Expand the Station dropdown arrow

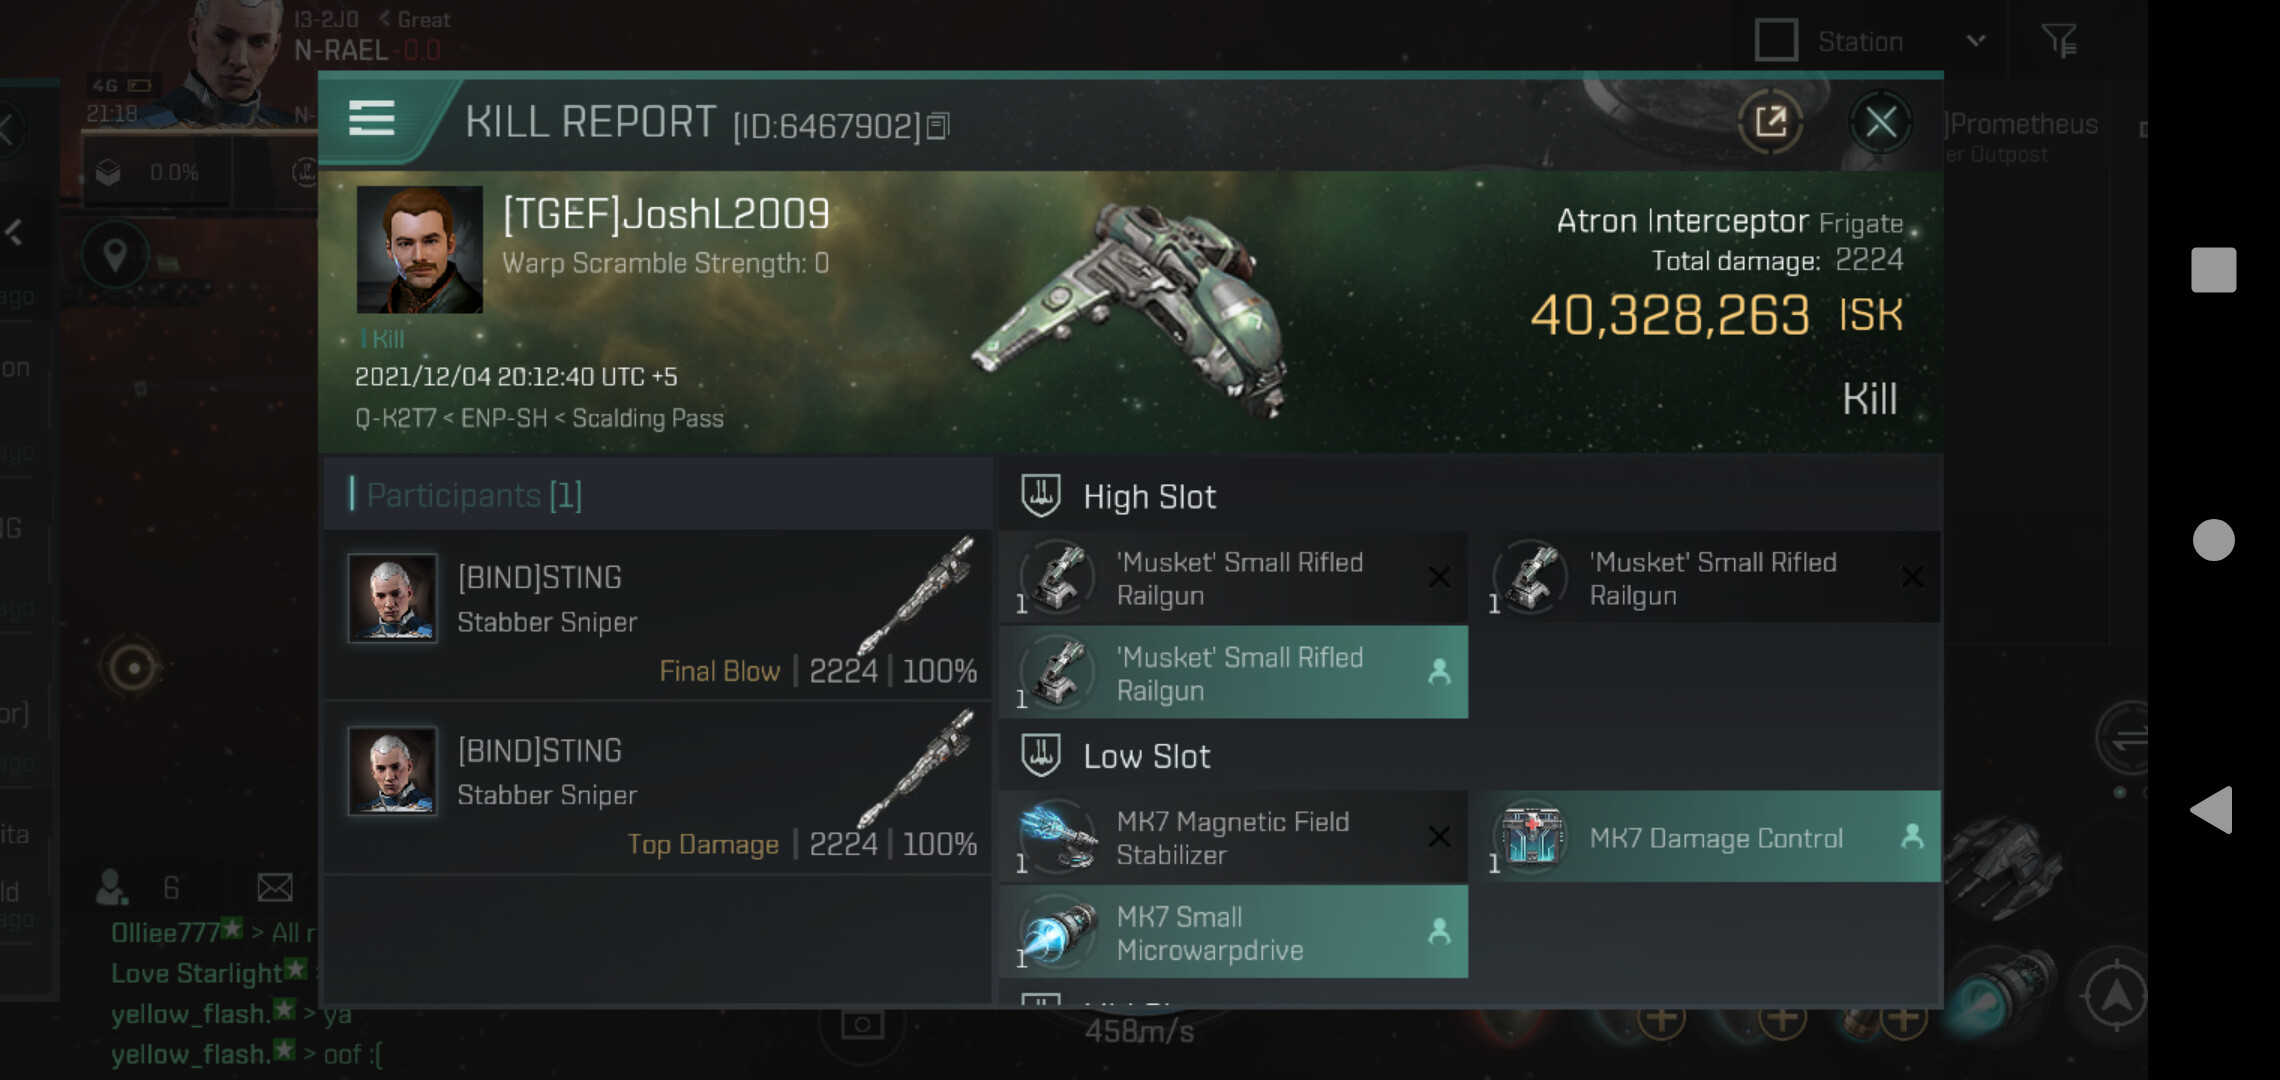pyautogui.click(x=1975, y=41)
